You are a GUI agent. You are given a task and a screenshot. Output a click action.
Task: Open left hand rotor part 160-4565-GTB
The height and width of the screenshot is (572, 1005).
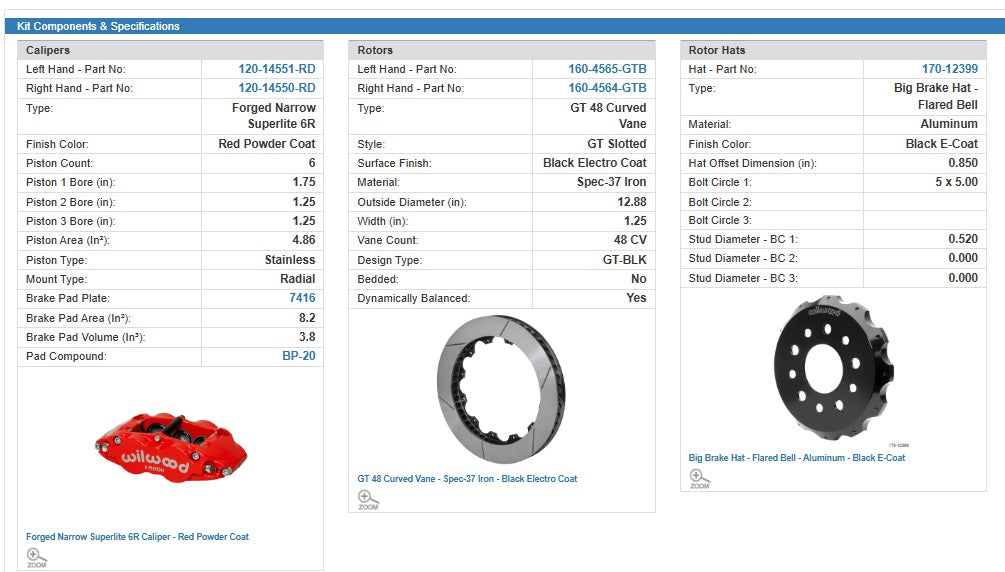607,69
